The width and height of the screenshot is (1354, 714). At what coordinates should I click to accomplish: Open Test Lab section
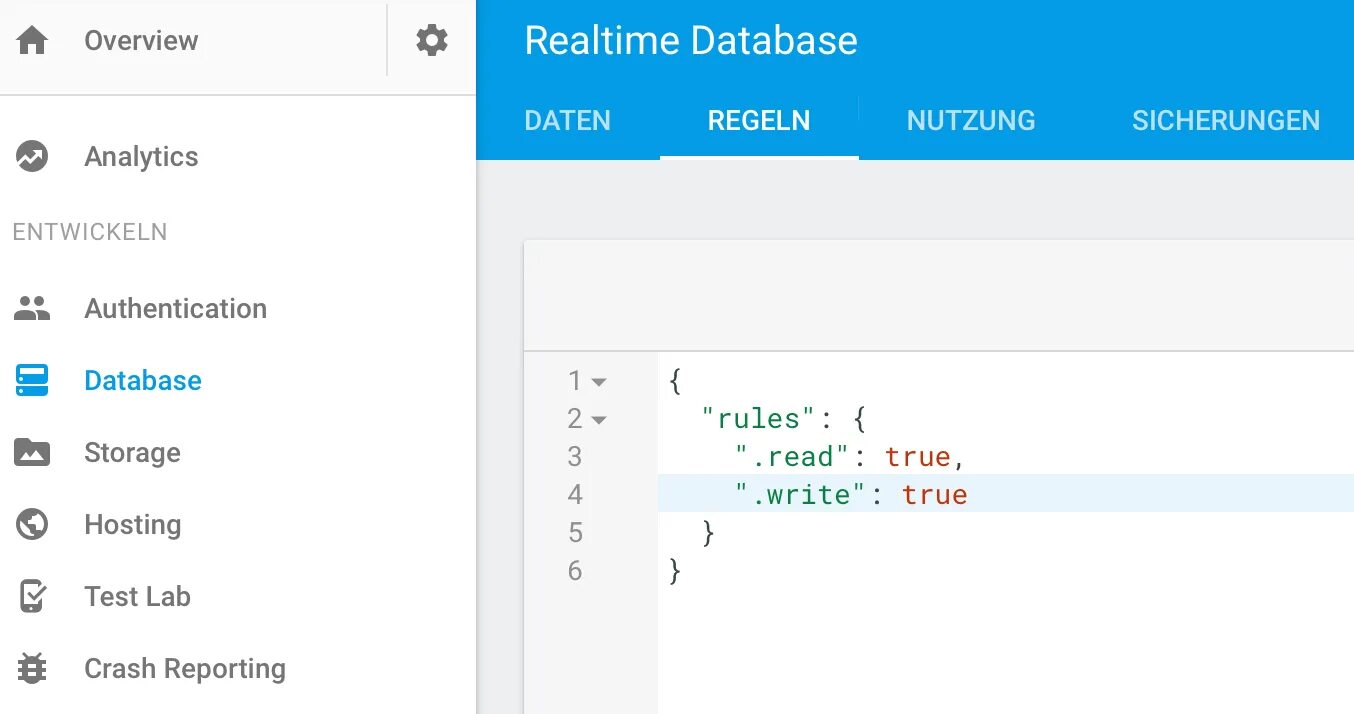tap(137, 597)
